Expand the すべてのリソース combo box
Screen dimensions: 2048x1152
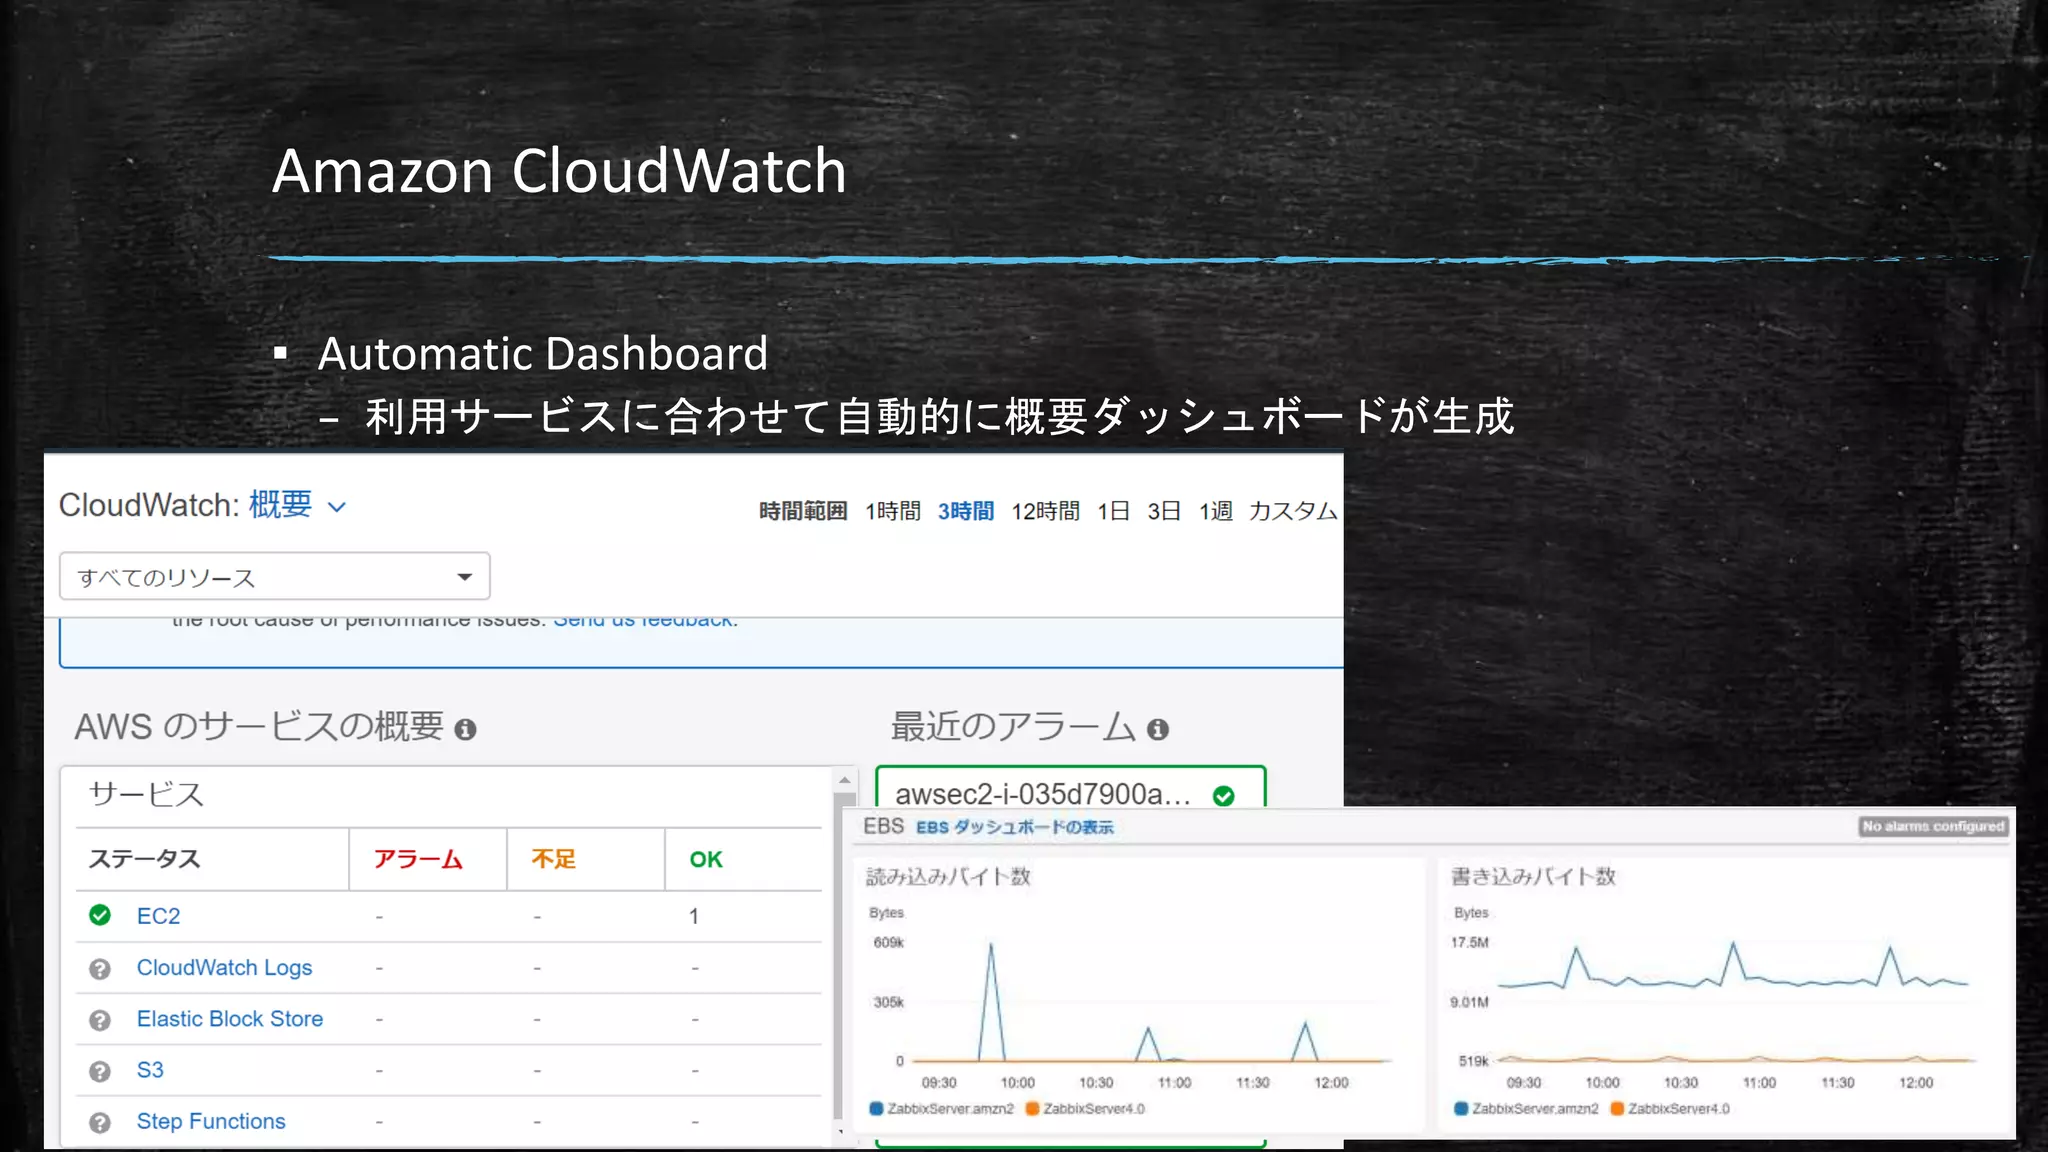[274, 576]
